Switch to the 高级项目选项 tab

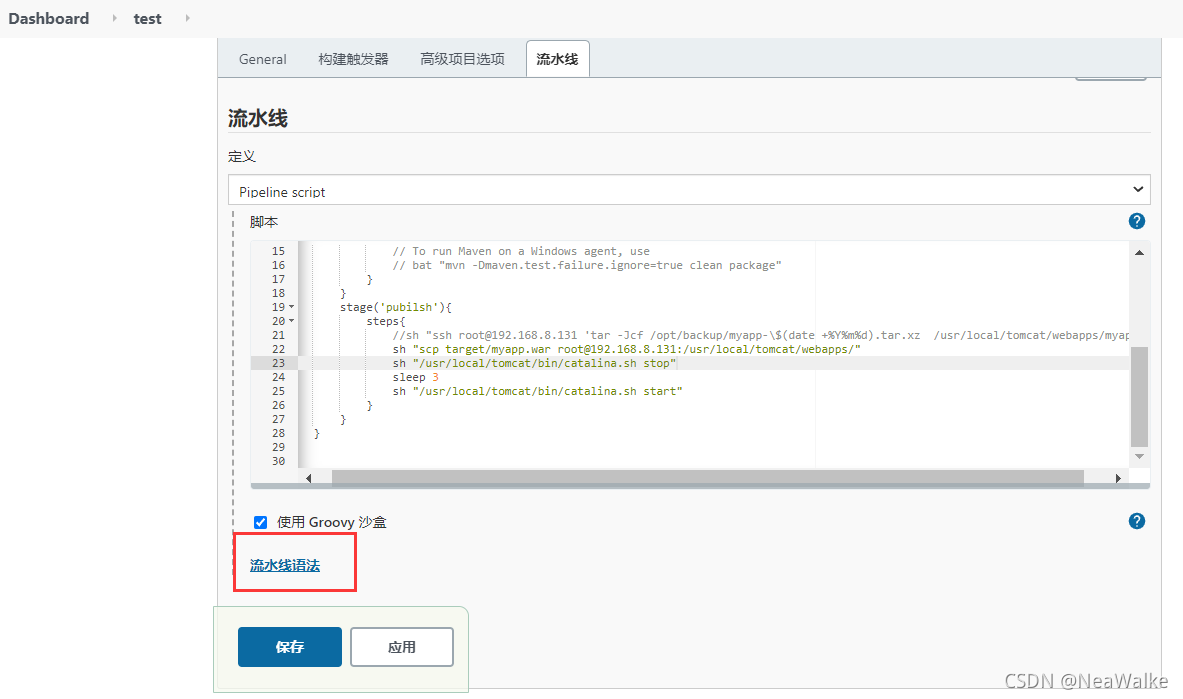(462, 59)
